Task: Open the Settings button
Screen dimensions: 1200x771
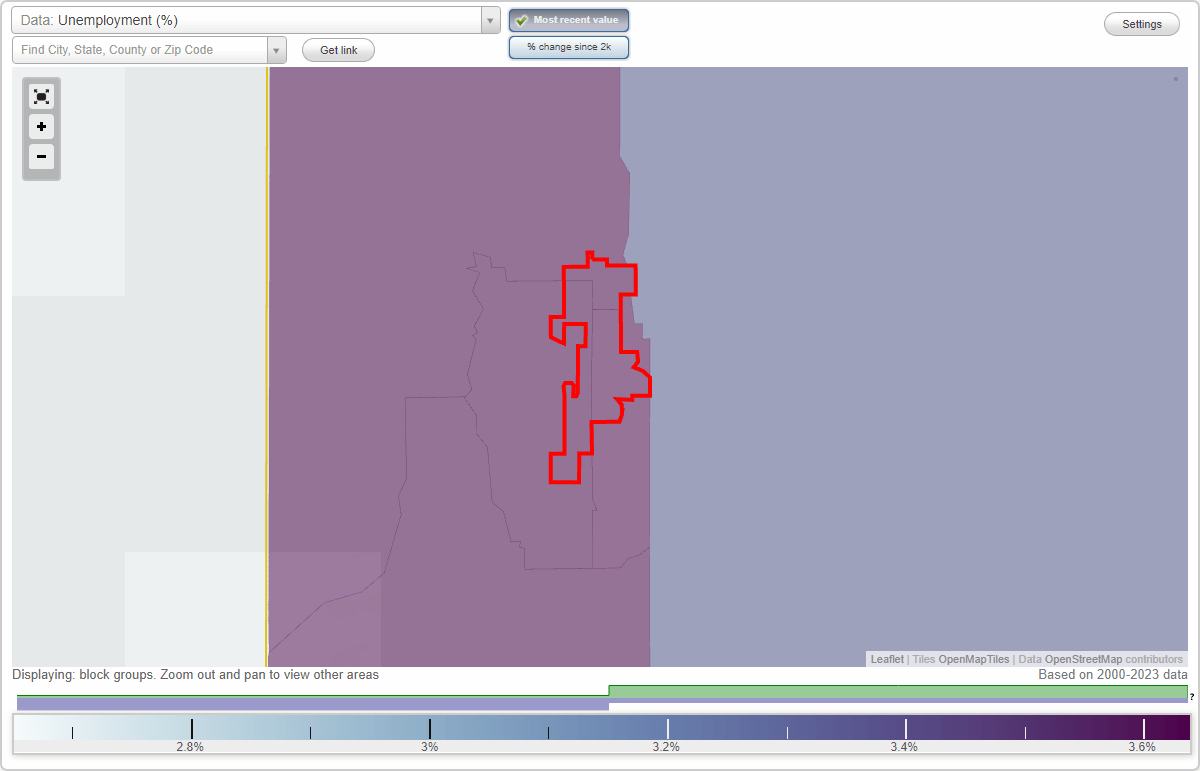Action: pos(1142,24)
